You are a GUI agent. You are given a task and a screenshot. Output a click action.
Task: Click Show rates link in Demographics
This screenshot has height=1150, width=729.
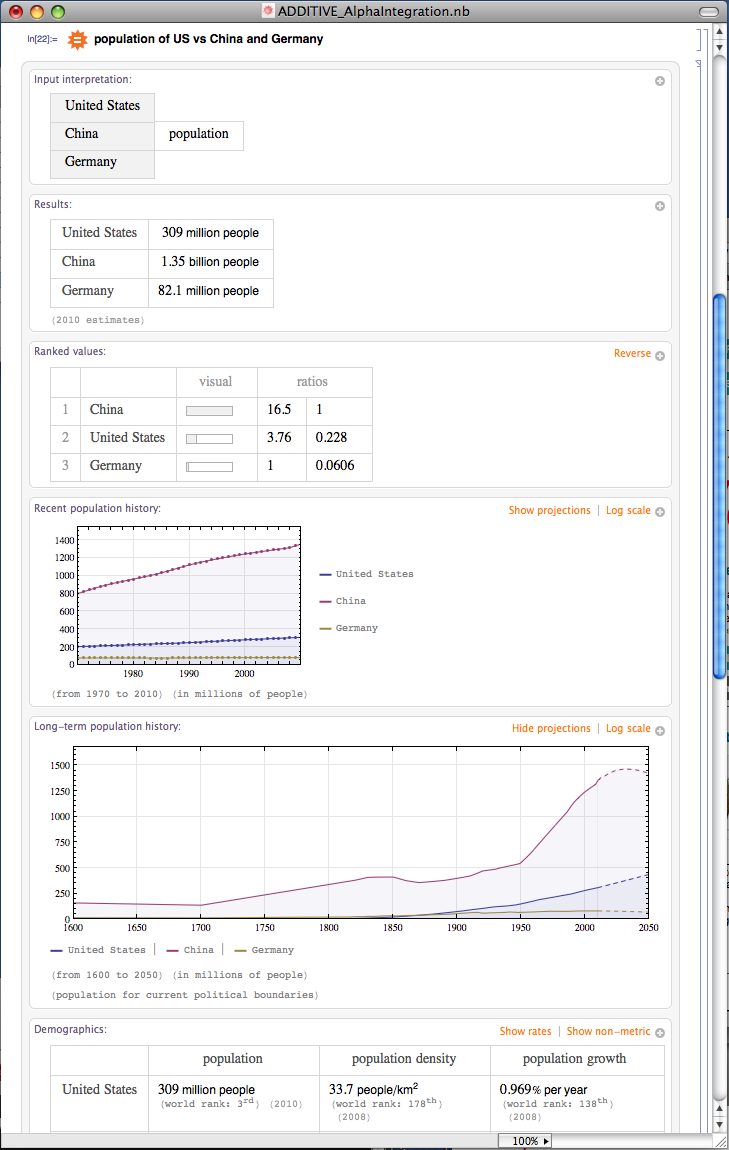click(x=525, y=1032)
